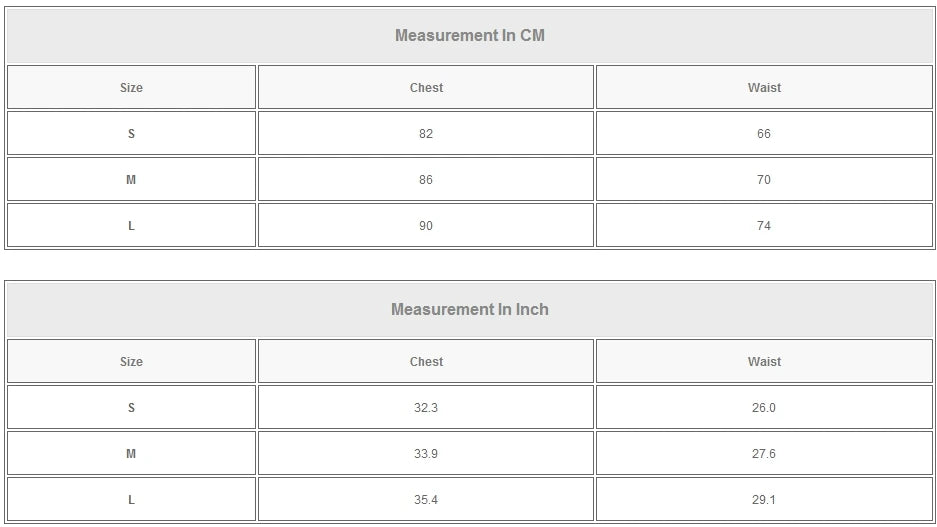937x527 pixels.
Task: Click the cell showing 70
Action: pyautogui.click(x=764, y=180)
